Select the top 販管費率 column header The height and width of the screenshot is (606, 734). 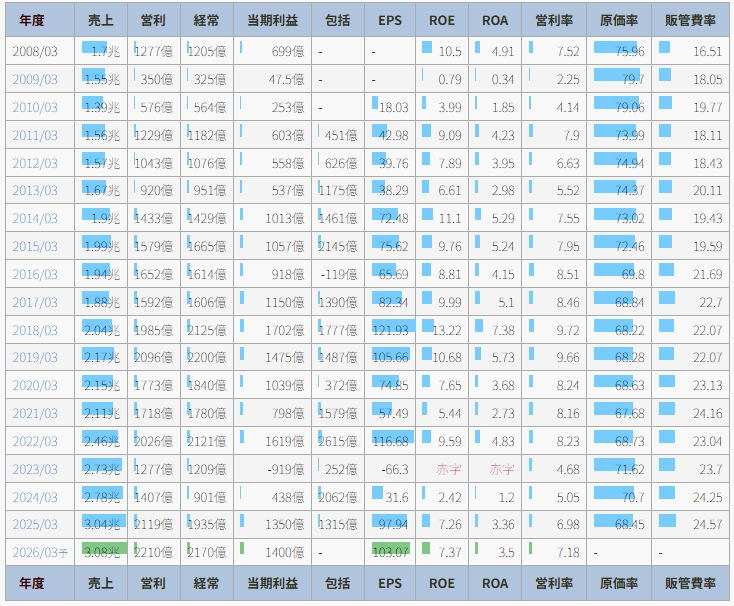pyautogui.click(x=690, y=20)
